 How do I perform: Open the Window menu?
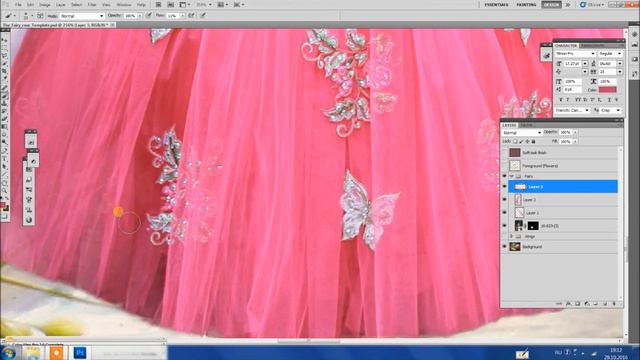124,5
